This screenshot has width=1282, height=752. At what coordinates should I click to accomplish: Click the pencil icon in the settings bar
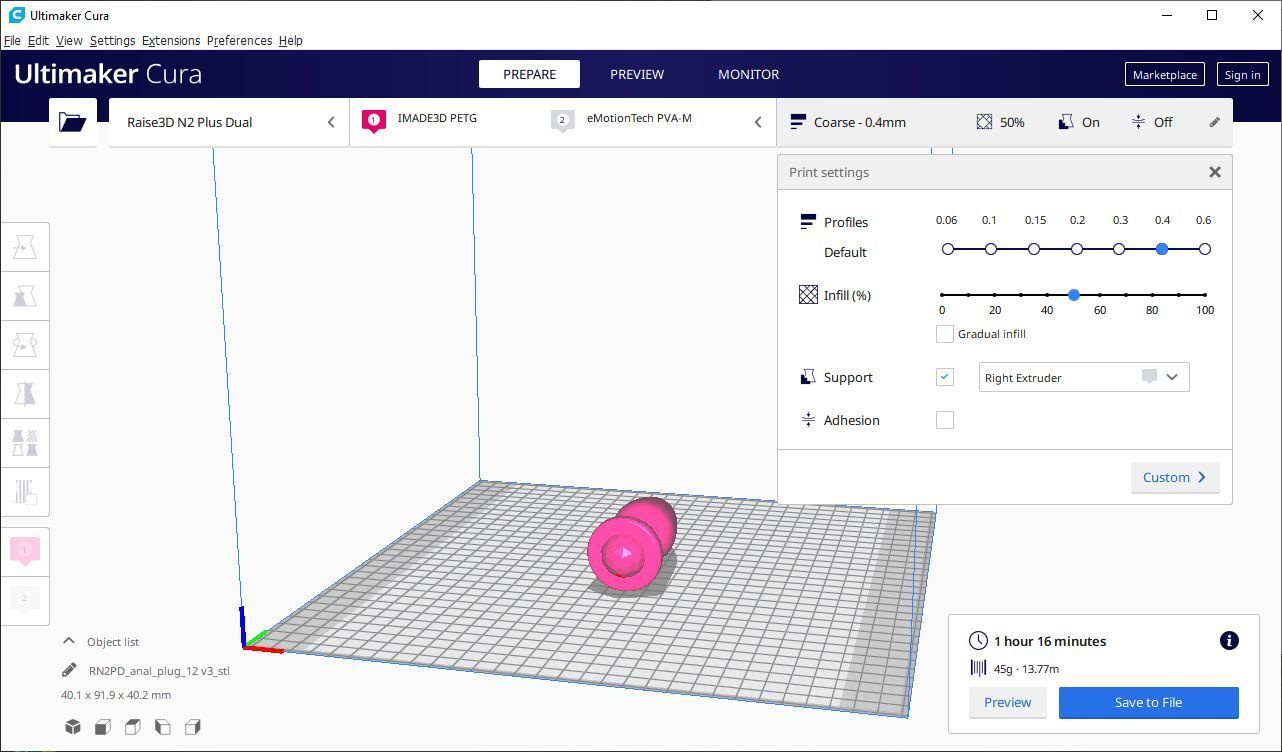click(x=1214, y=122)
